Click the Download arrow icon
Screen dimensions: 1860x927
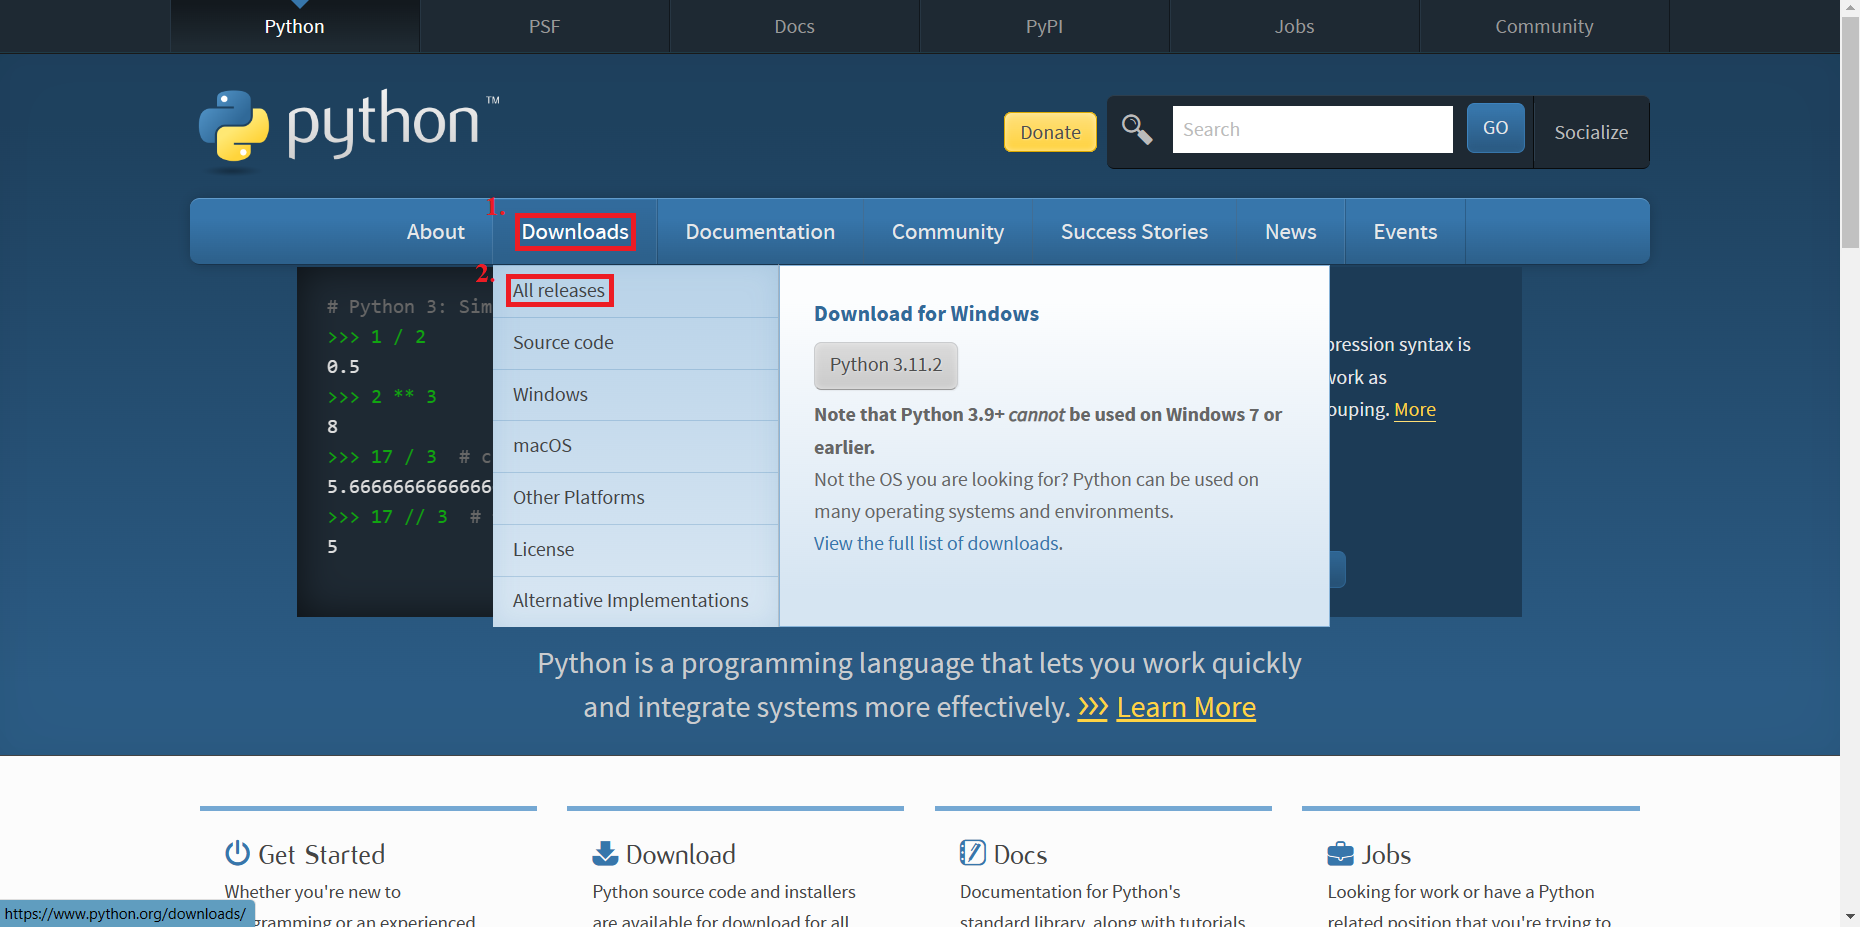coord(605,853)
